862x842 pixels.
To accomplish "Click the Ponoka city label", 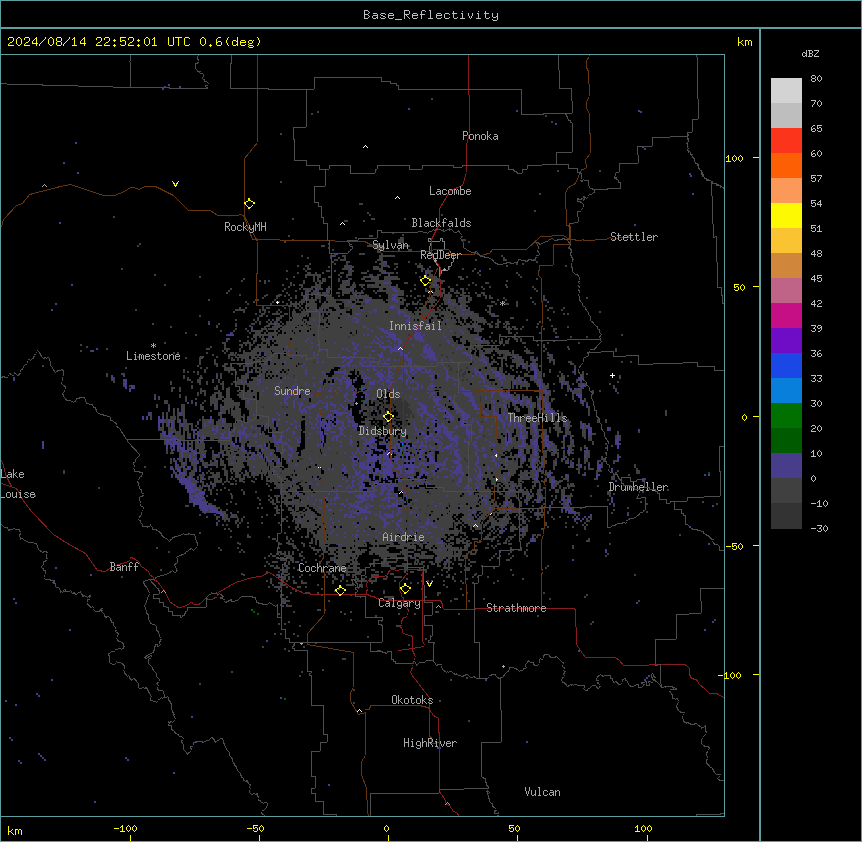I will 480,136.
